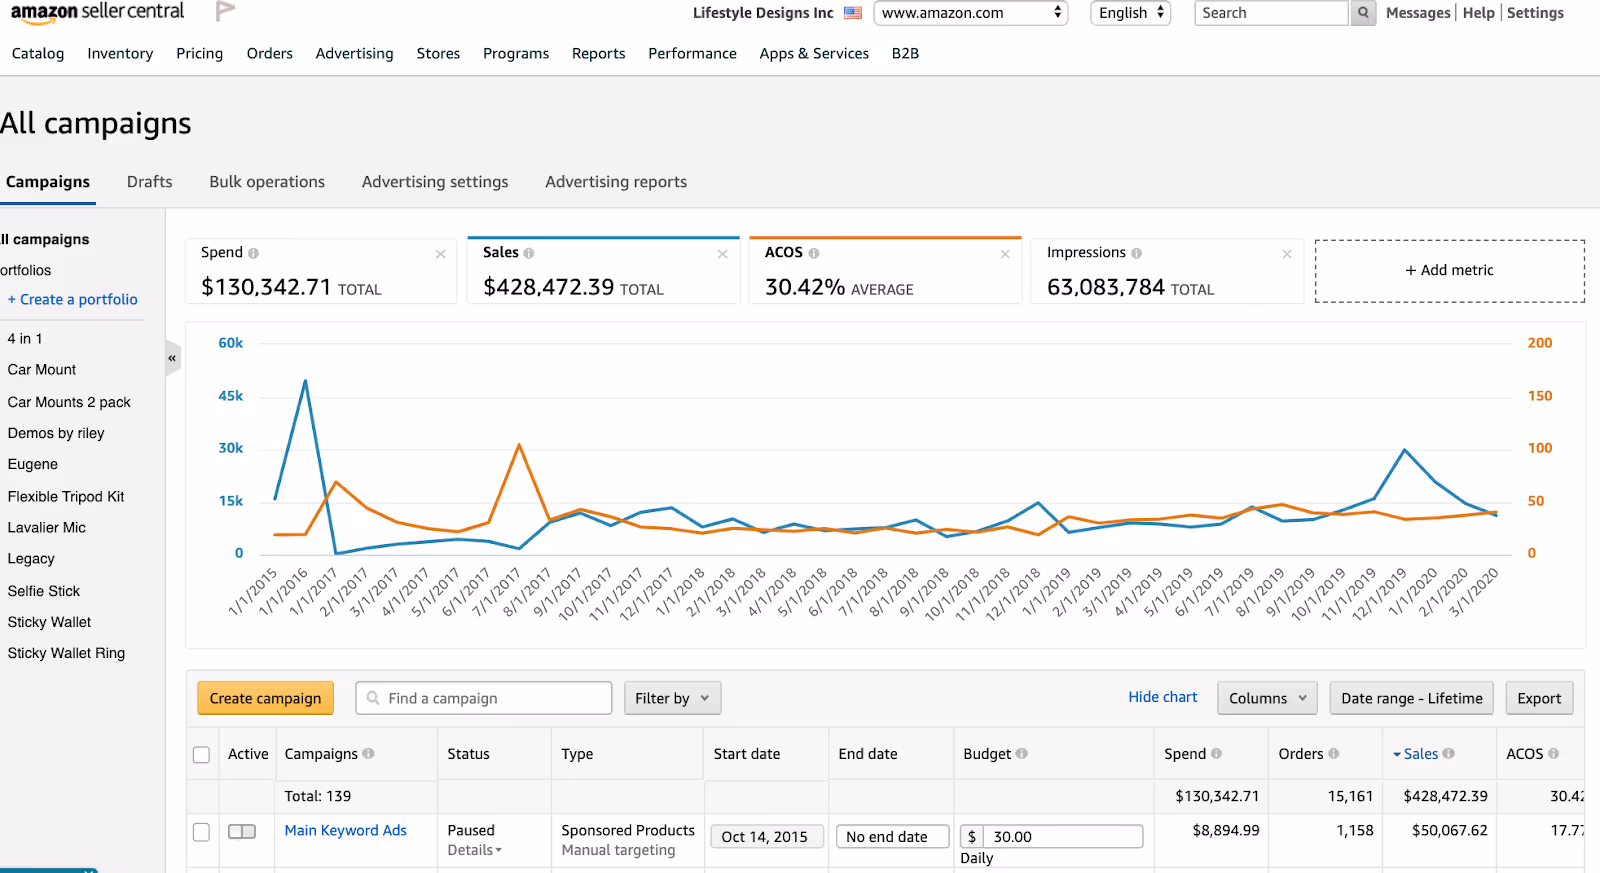Switch to Advertising reports tab
1600x873 pixels.
tap(616, 182)
